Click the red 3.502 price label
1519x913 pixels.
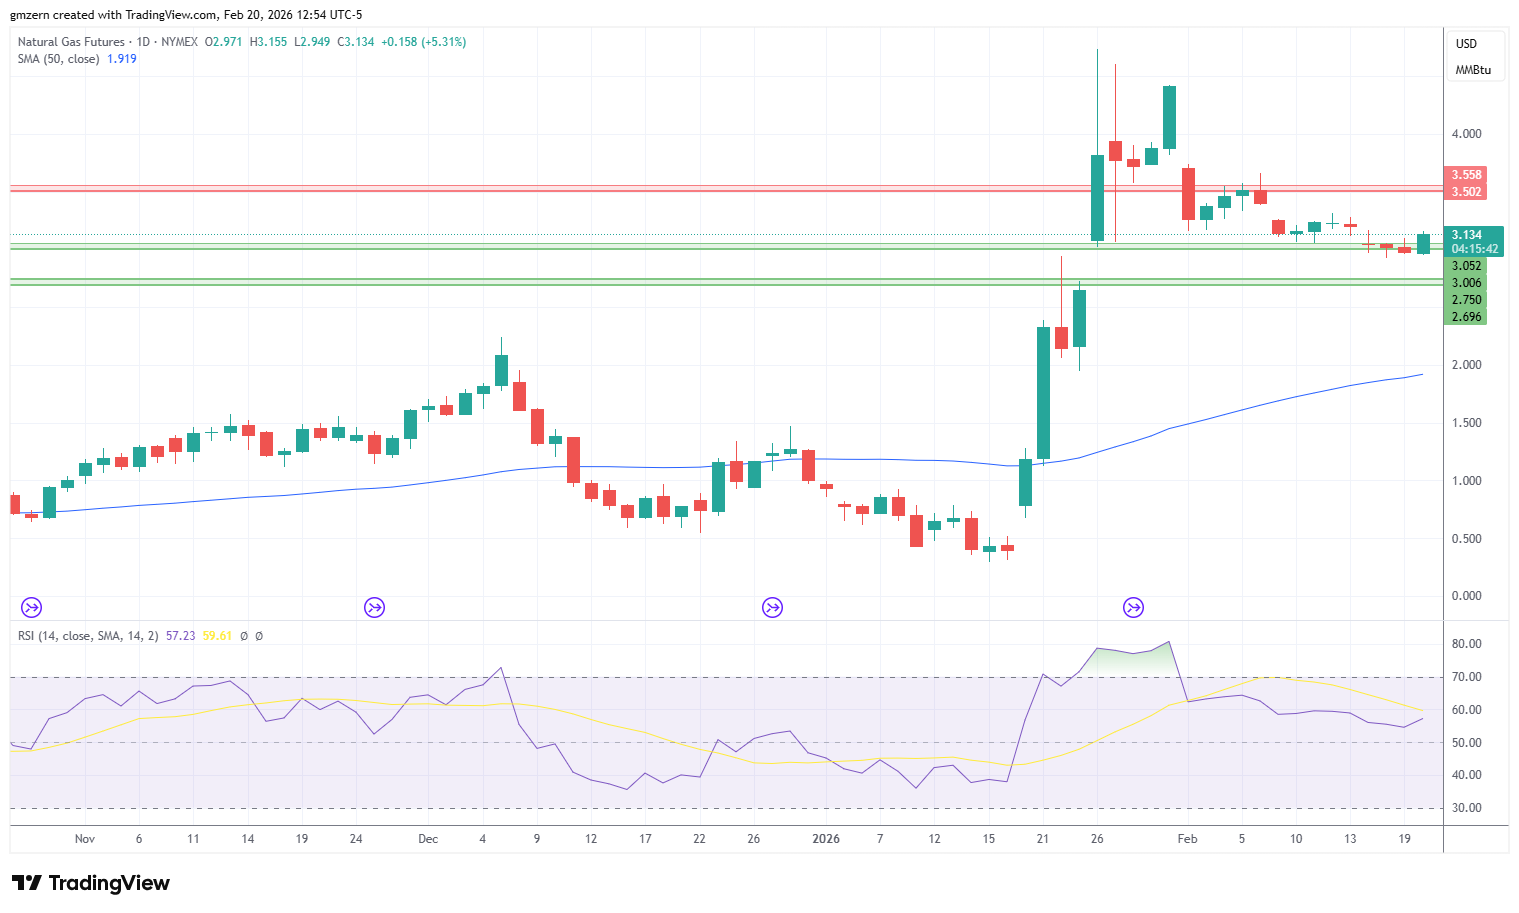(1466, 192)
